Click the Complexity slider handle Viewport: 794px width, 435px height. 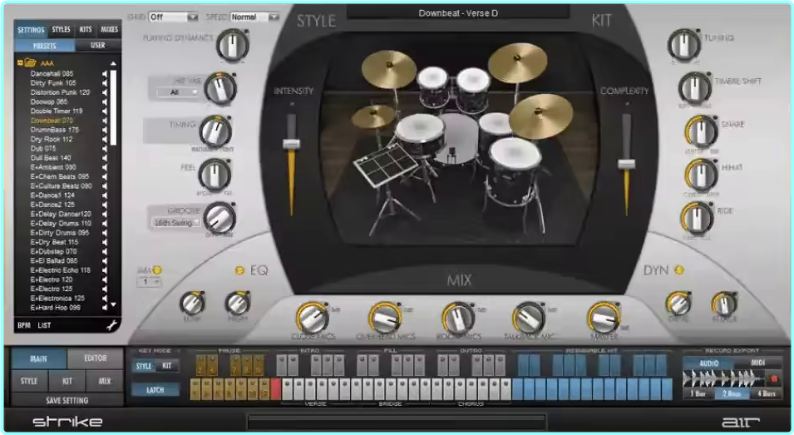click(626, 164)
